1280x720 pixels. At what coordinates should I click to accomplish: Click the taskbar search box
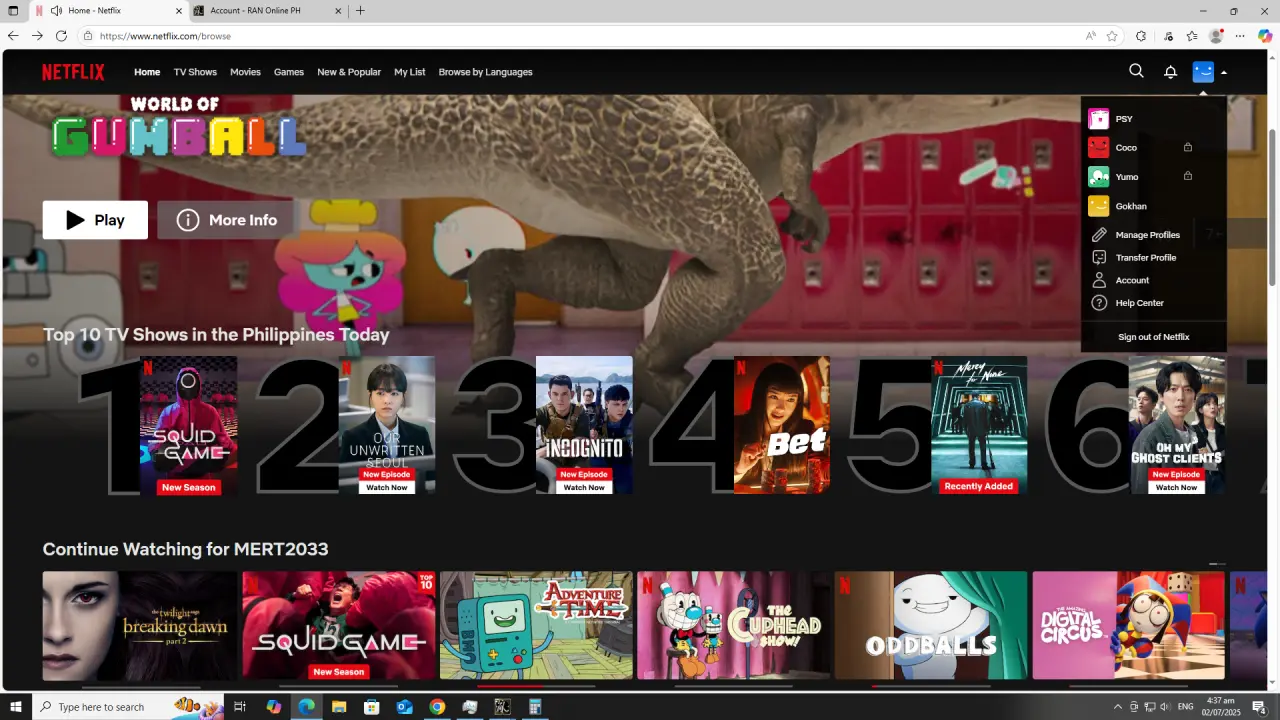(127, 707)
